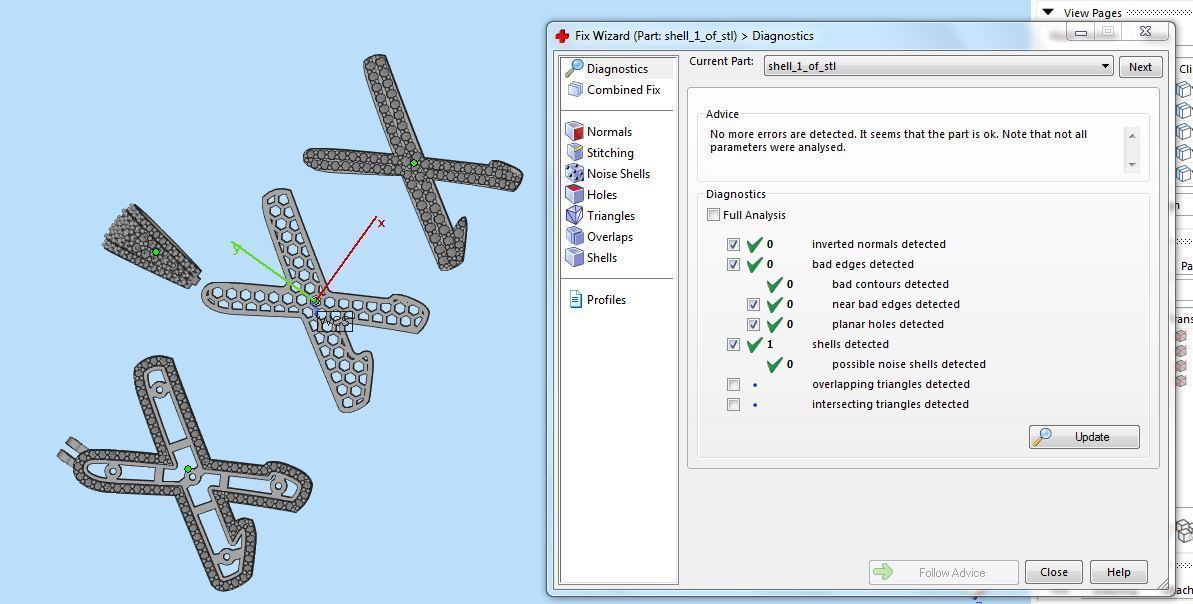Click the Close button
The width and height of the screenshot is (1193, 604).
click(x=1054, y=572)
